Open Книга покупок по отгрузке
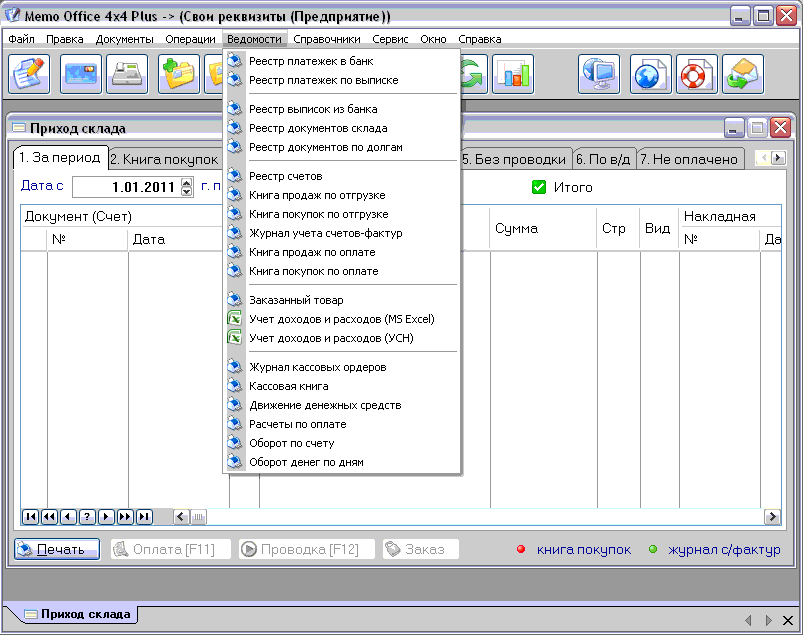Image resolution: width=803 pixels, height=635 pixels. coord(342,214)
